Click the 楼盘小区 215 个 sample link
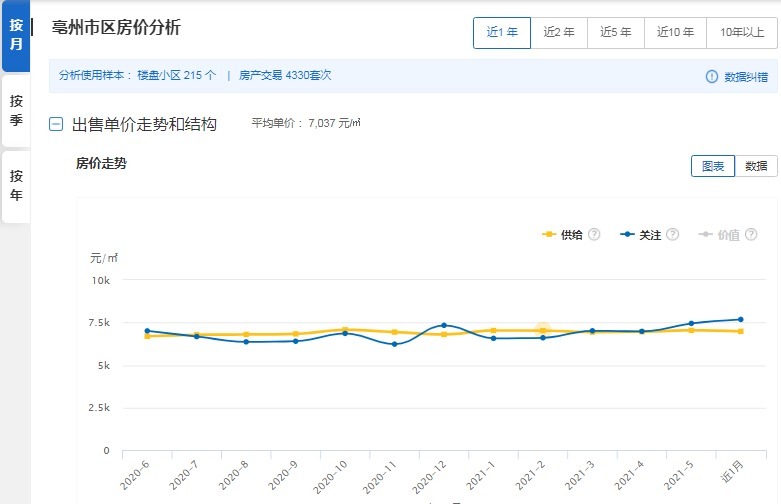Image resolution: width=781 pixels, height=504 pixels. click(x=176, y=75)
